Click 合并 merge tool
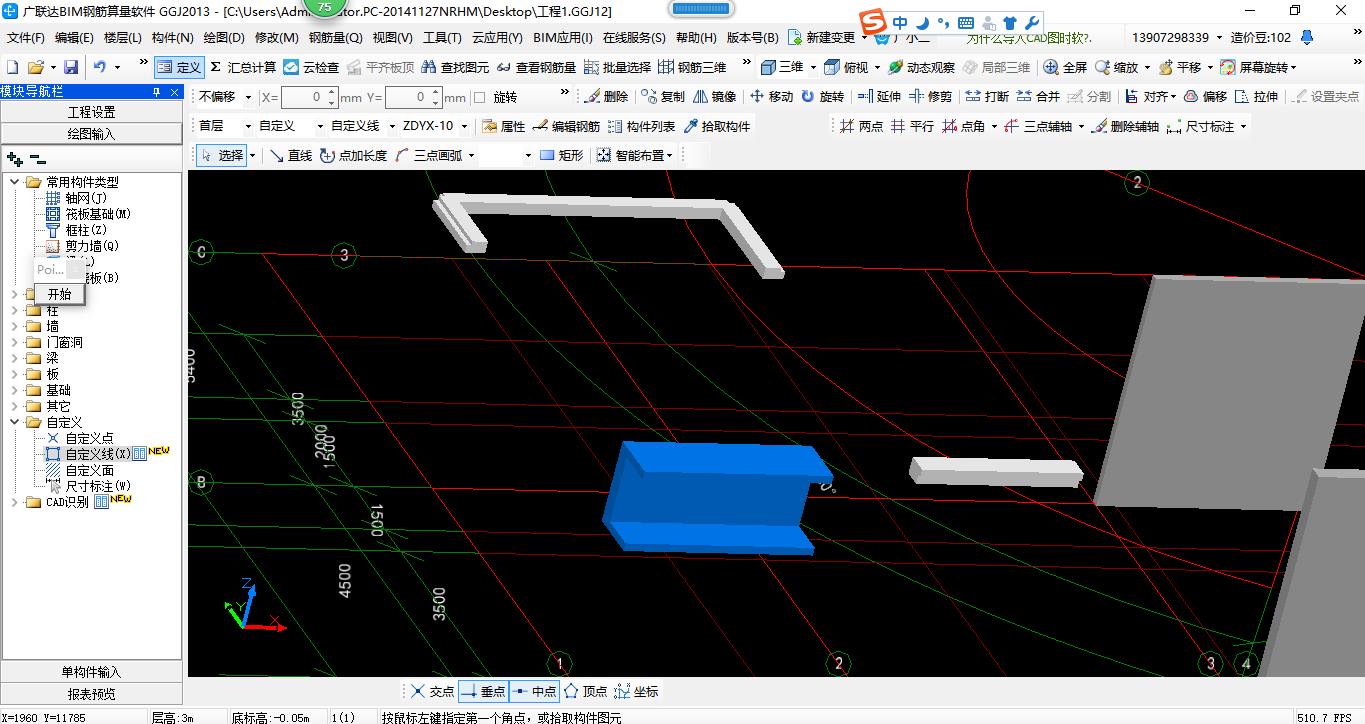This screenshot has height=724, width=1365. 1038,97
